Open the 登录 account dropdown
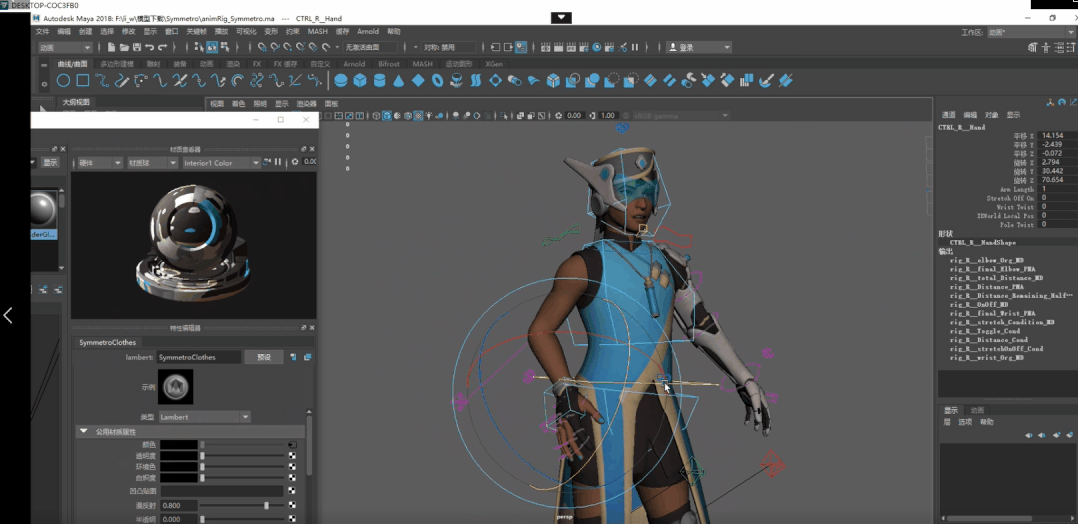This screenshot has width=1078, height=524. coord(698,47)
